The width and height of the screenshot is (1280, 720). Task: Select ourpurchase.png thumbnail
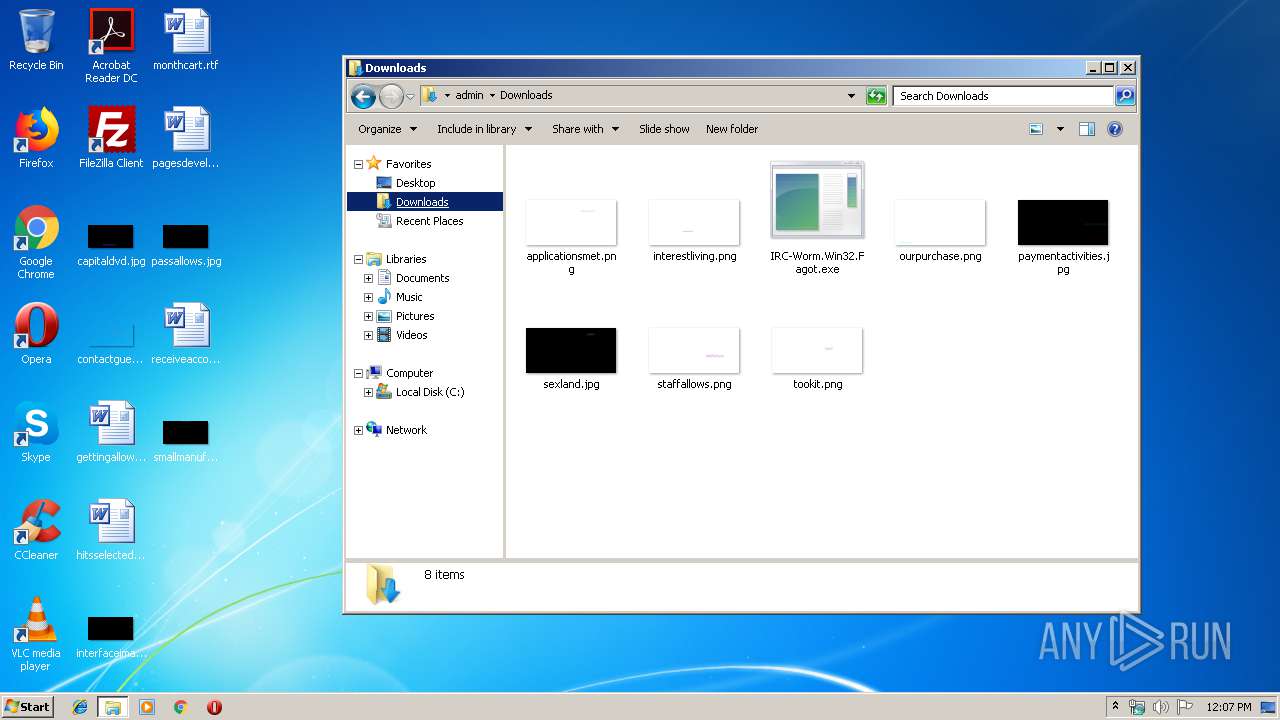tap(940, 230)
